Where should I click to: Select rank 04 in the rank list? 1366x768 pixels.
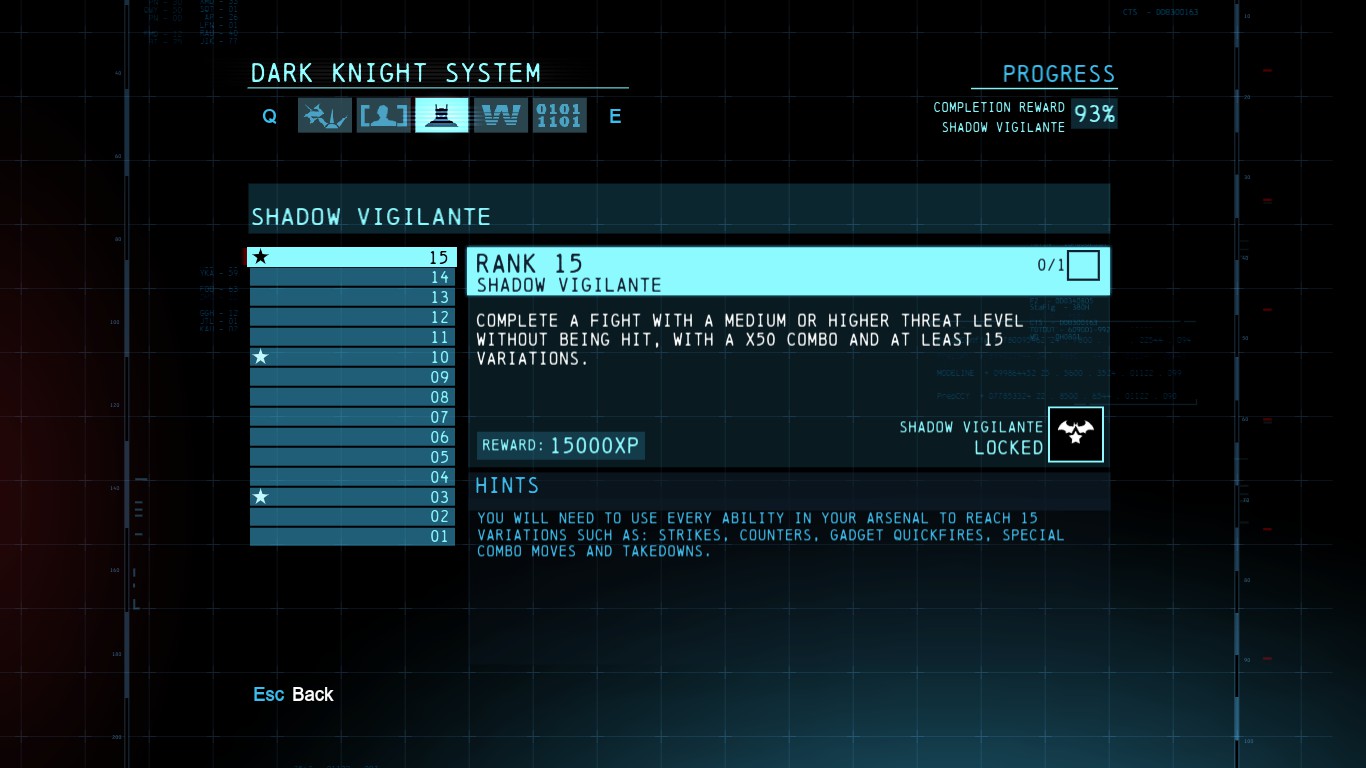point(352,477)
